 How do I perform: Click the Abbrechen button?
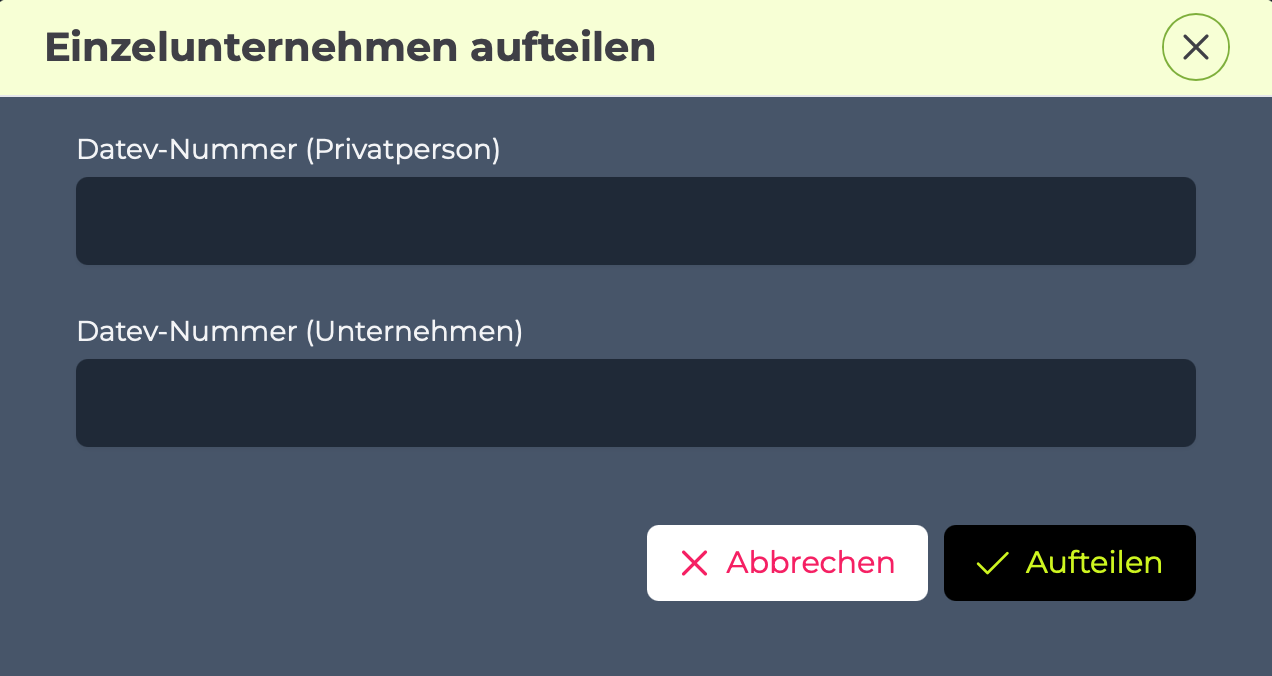coord(787,563)
